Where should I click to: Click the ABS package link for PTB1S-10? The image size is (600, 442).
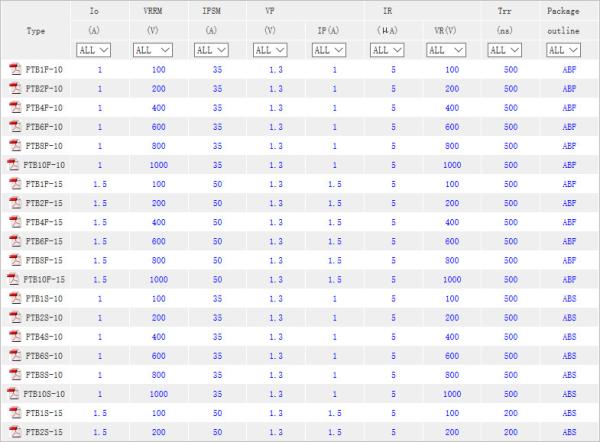[569, 298]
